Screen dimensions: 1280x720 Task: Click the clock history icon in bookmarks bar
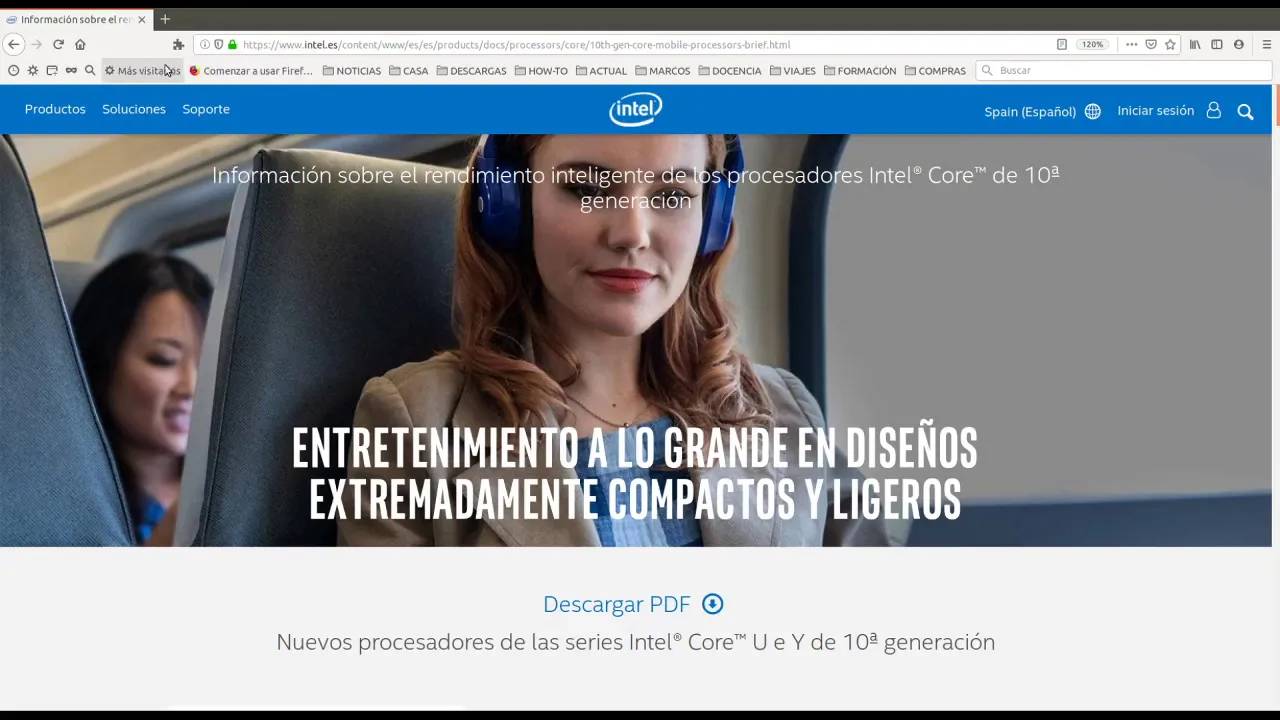(x=14, y=70)
